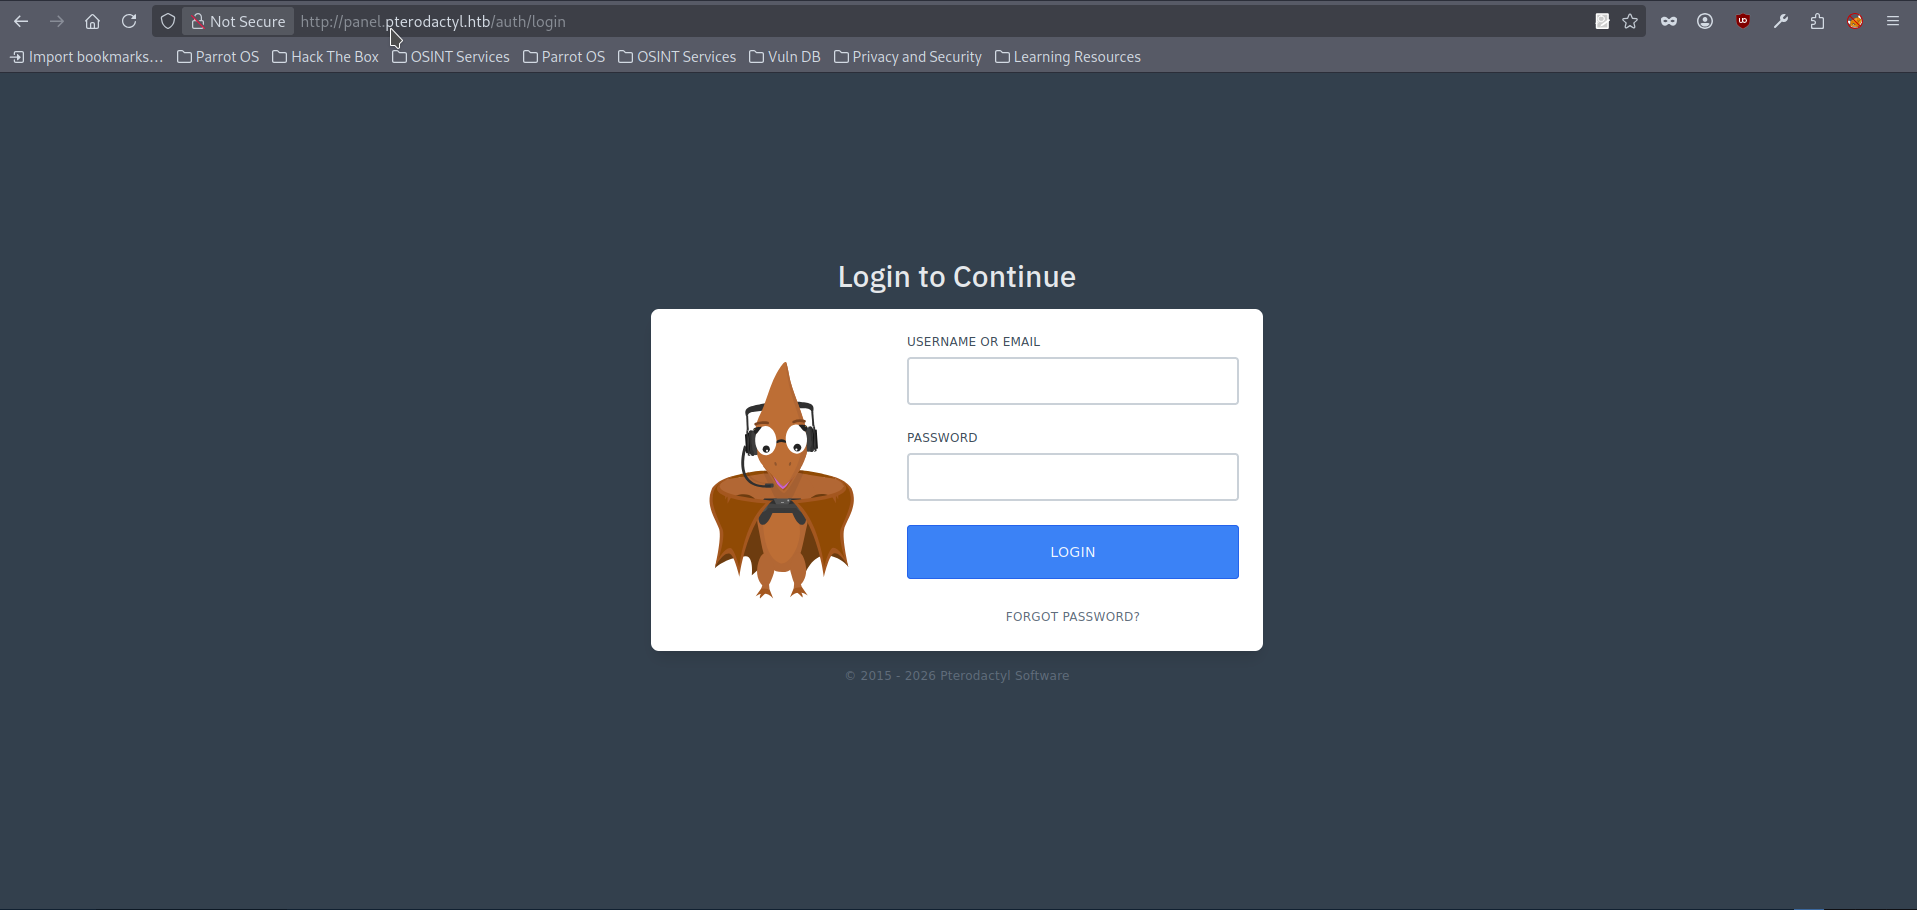
Task: Go back to the previous page
Action: 21,21
